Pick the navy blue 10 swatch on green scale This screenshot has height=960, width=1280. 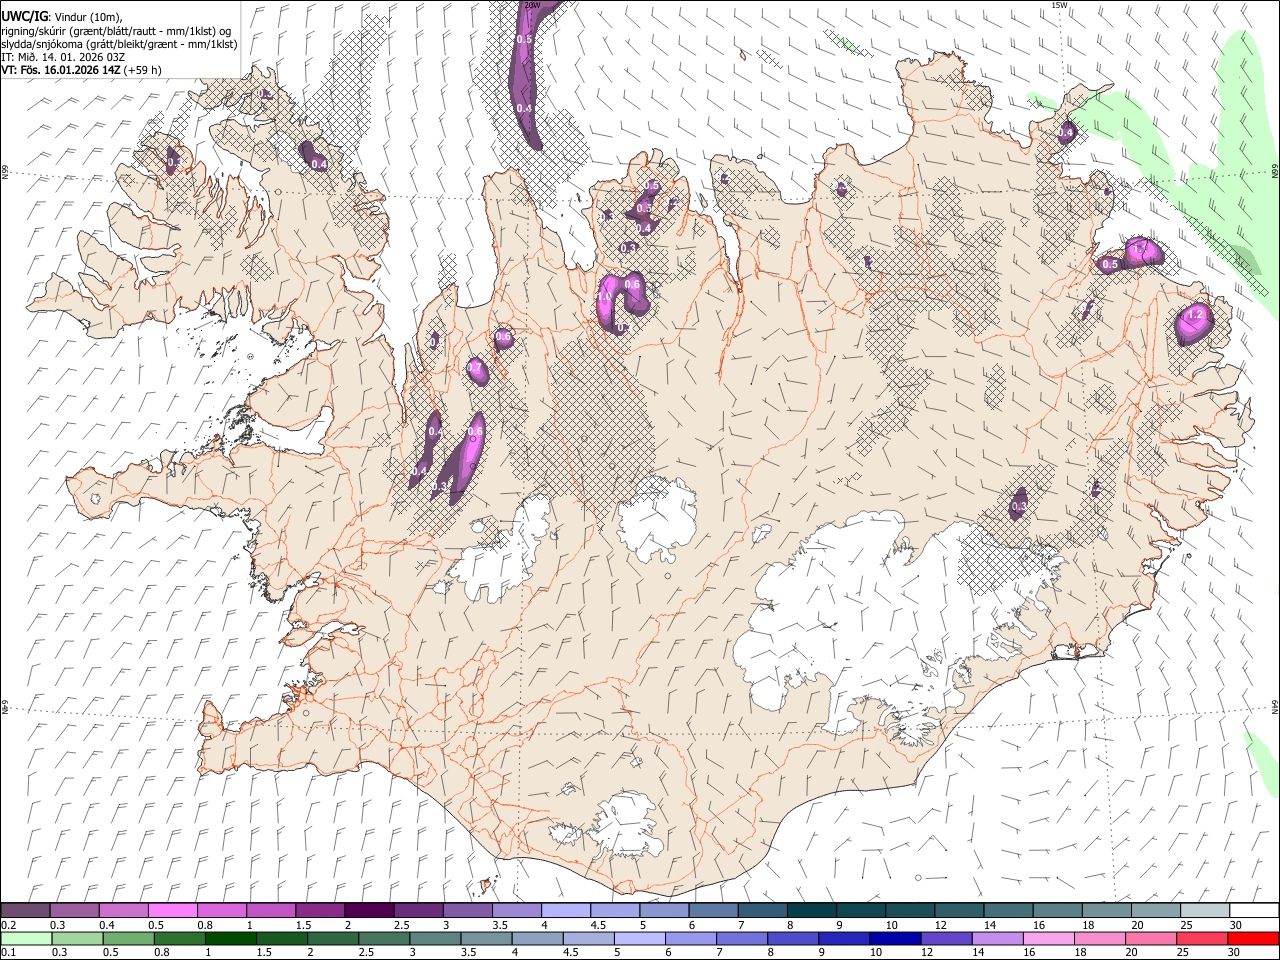pos(894,938)
